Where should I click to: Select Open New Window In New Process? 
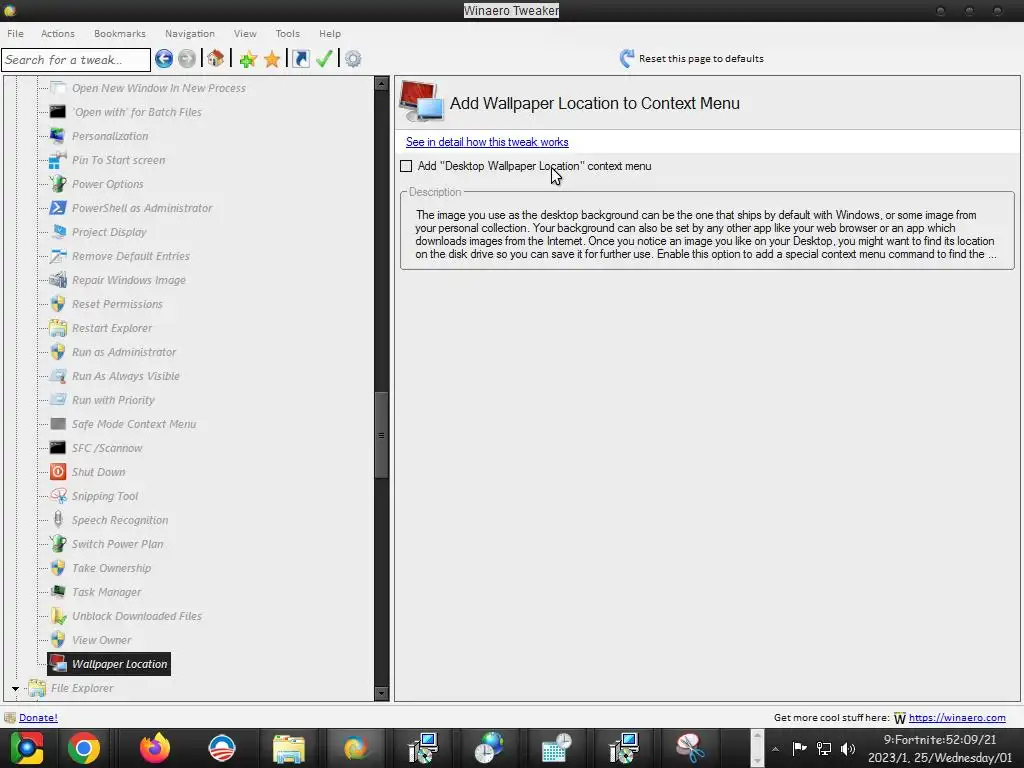tap(159, 88)
